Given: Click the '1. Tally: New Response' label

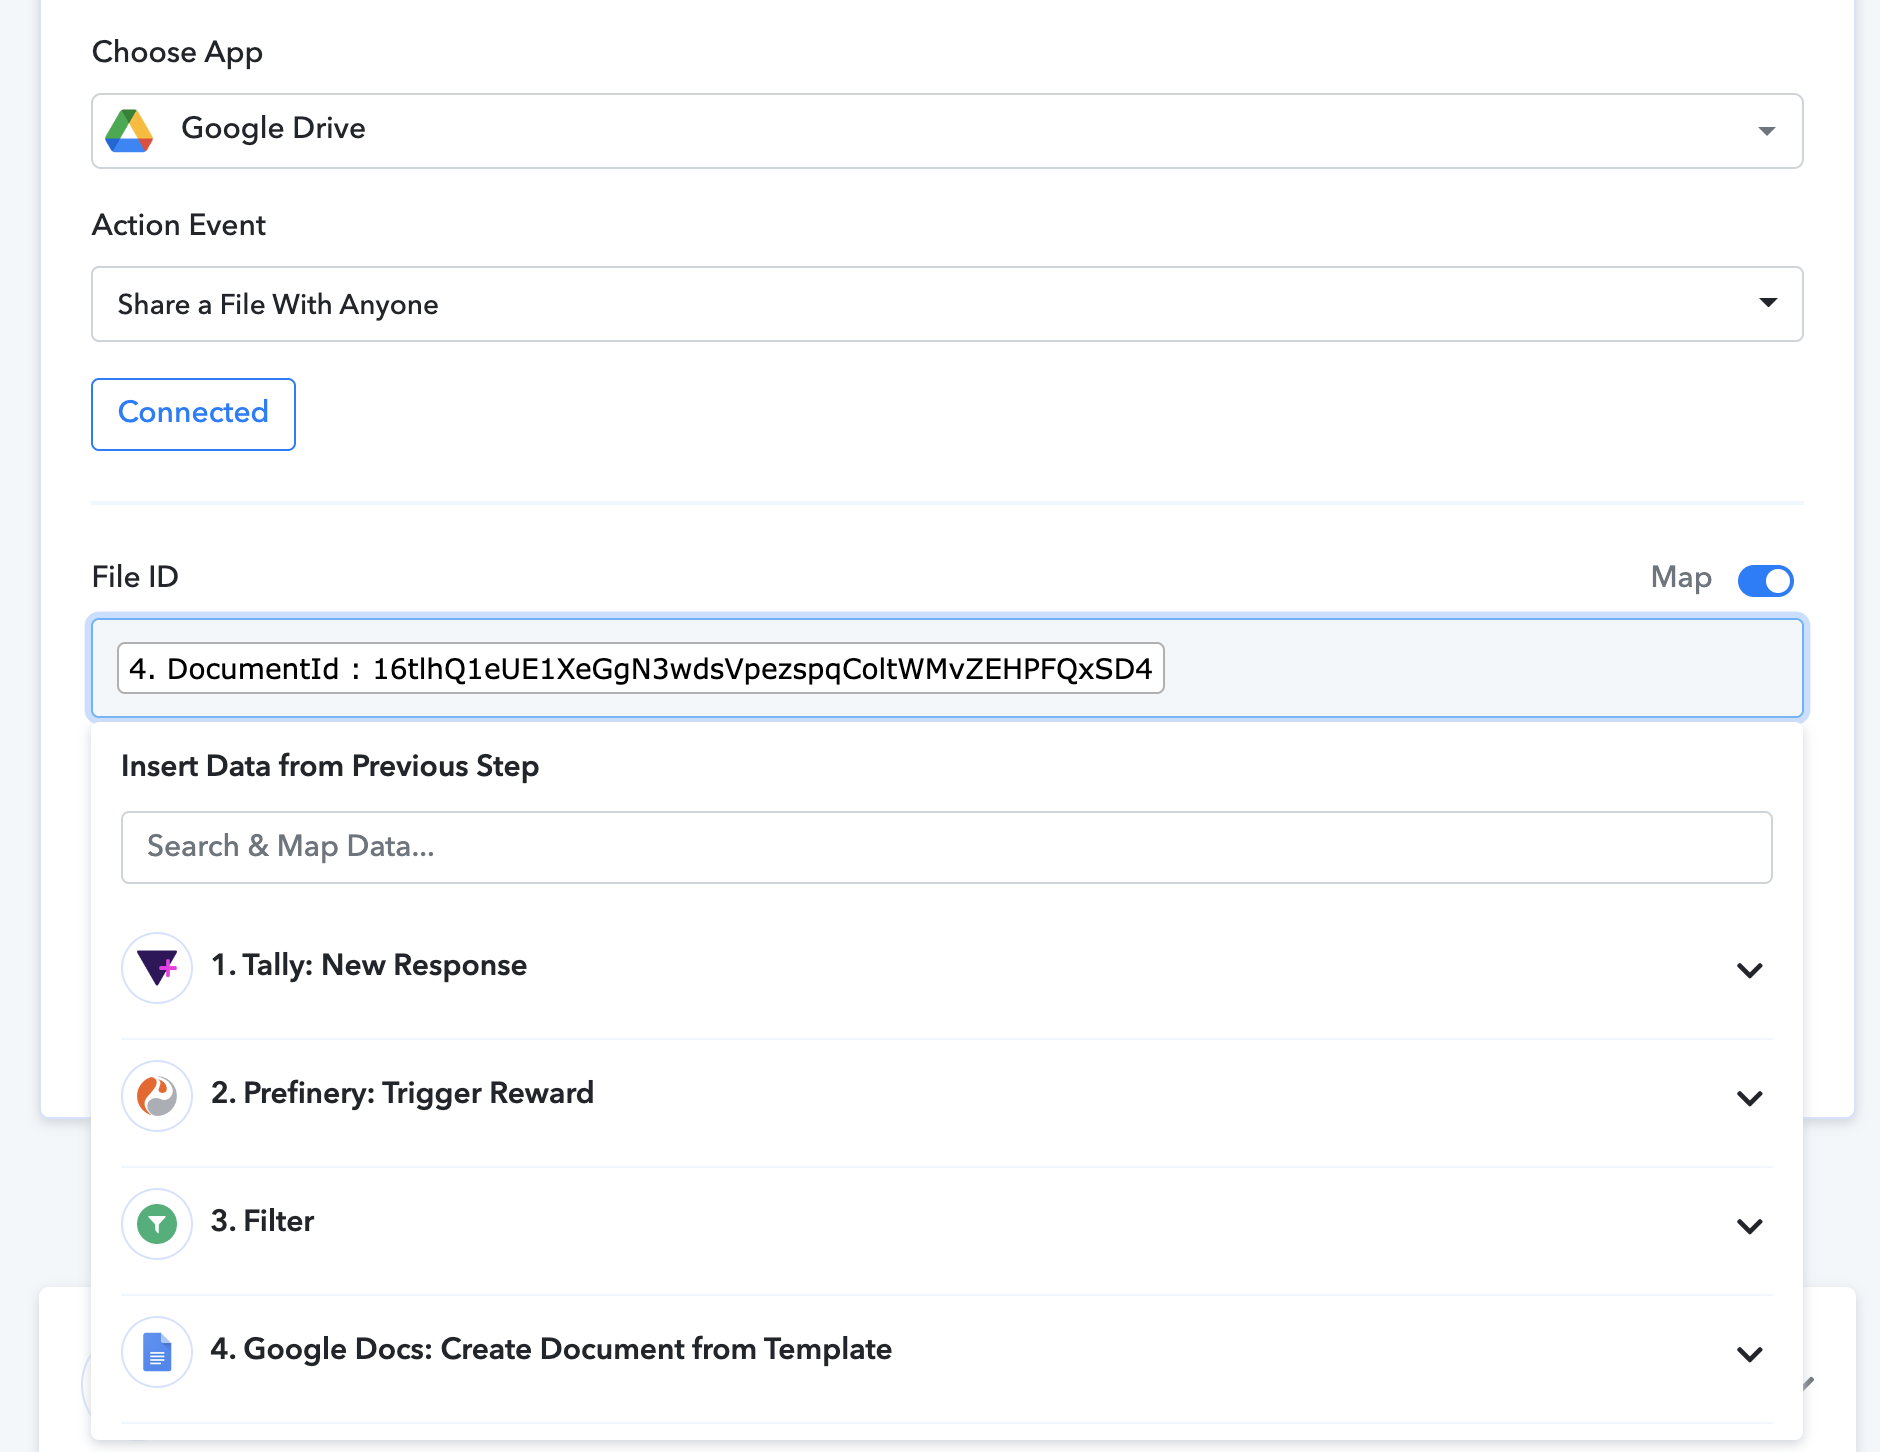Looking at the screenshot, I should (x=369, y=965).
